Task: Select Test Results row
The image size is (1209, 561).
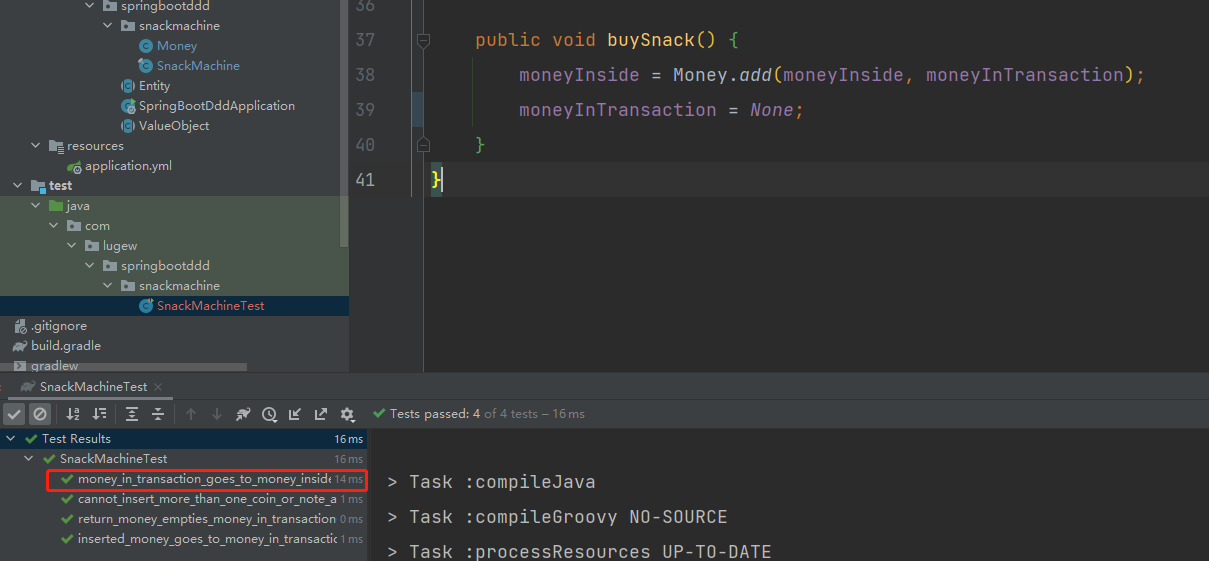Action: click(x=184, y=439)
